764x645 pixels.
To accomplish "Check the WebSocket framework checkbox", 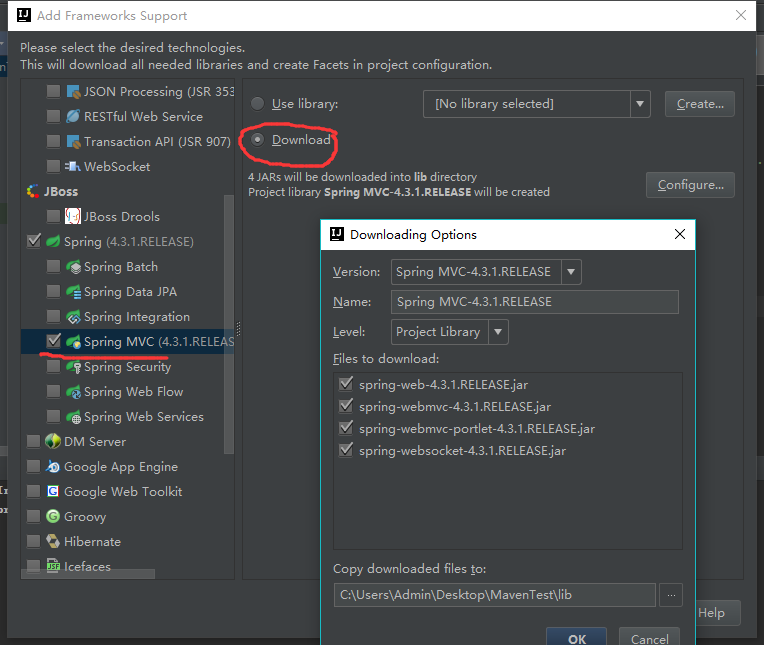I will pos(53,167).
